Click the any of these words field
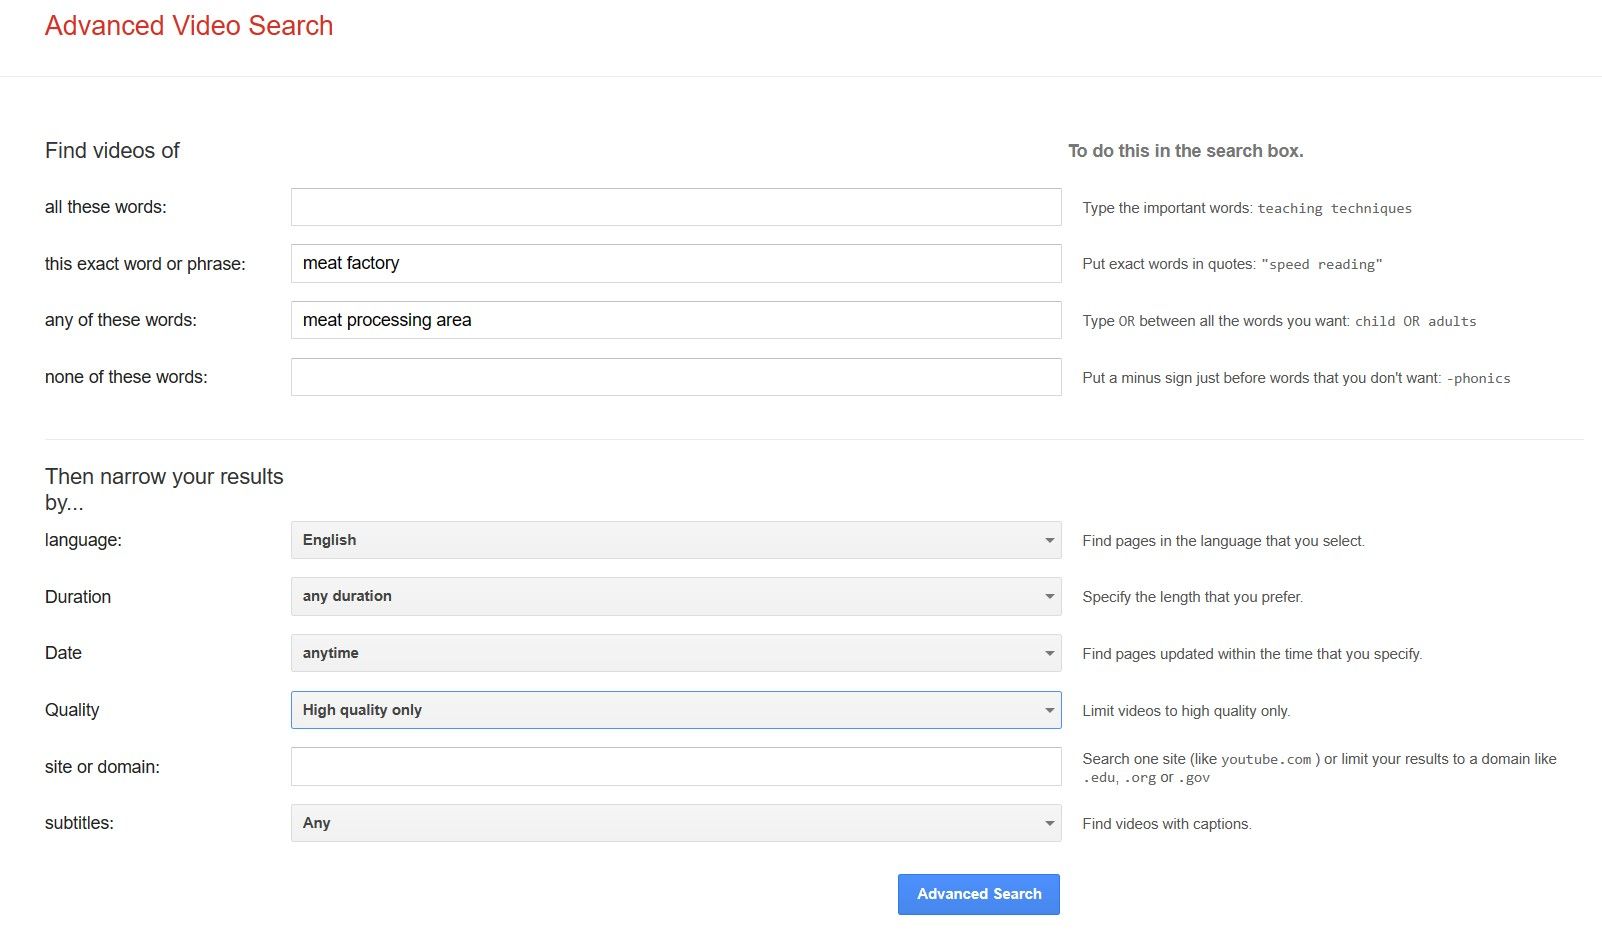The width and height of the screenshot is (1602, 940). coord(675,320)
